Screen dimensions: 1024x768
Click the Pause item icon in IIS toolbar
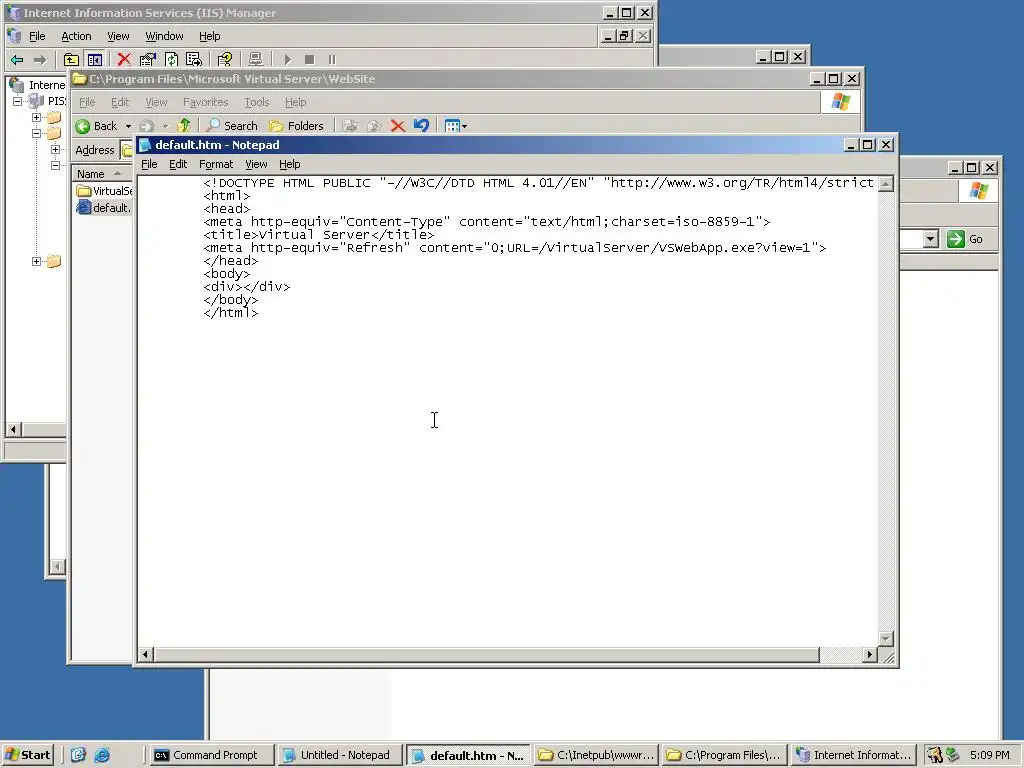[x=332, y=59]
